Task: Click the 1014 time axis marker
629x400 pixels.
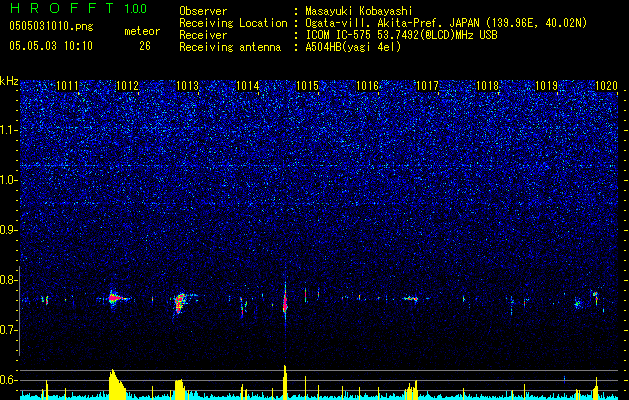Action: point(248,86)
